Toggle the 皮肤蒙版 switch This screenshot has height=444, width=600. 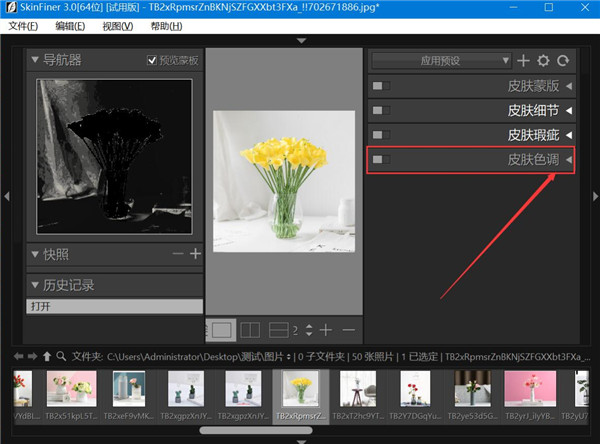coord(379,86)
